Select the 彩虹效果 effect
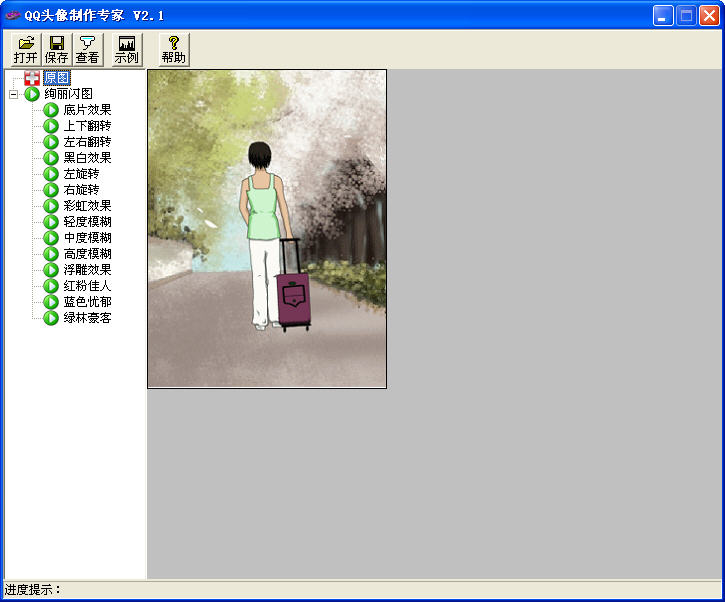 pos(87,206)
